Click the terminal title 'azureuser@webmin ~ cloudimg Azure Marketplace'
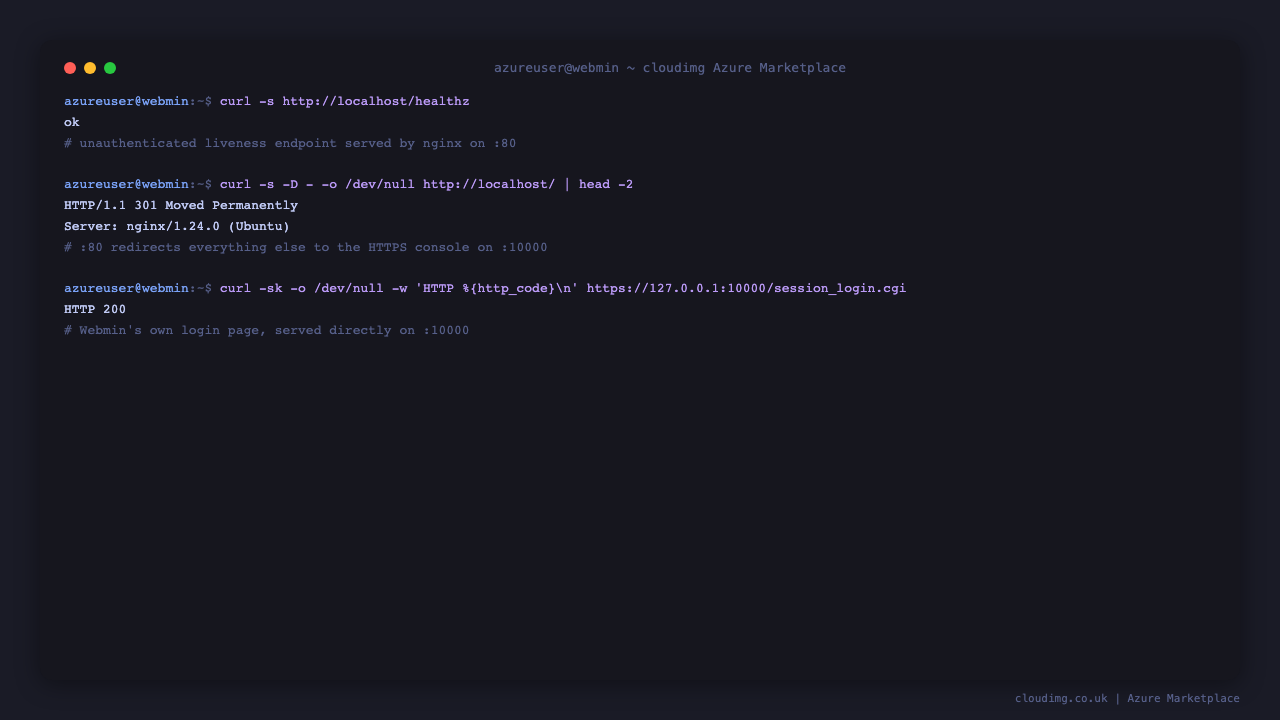1280x720 pixels. (x=670, y=68)
